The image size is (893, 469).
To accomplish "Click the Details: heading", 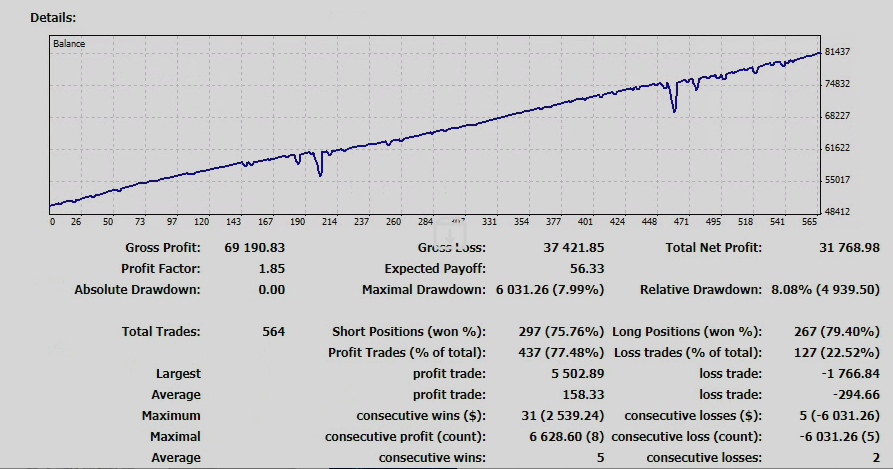I will click(53, 18).
